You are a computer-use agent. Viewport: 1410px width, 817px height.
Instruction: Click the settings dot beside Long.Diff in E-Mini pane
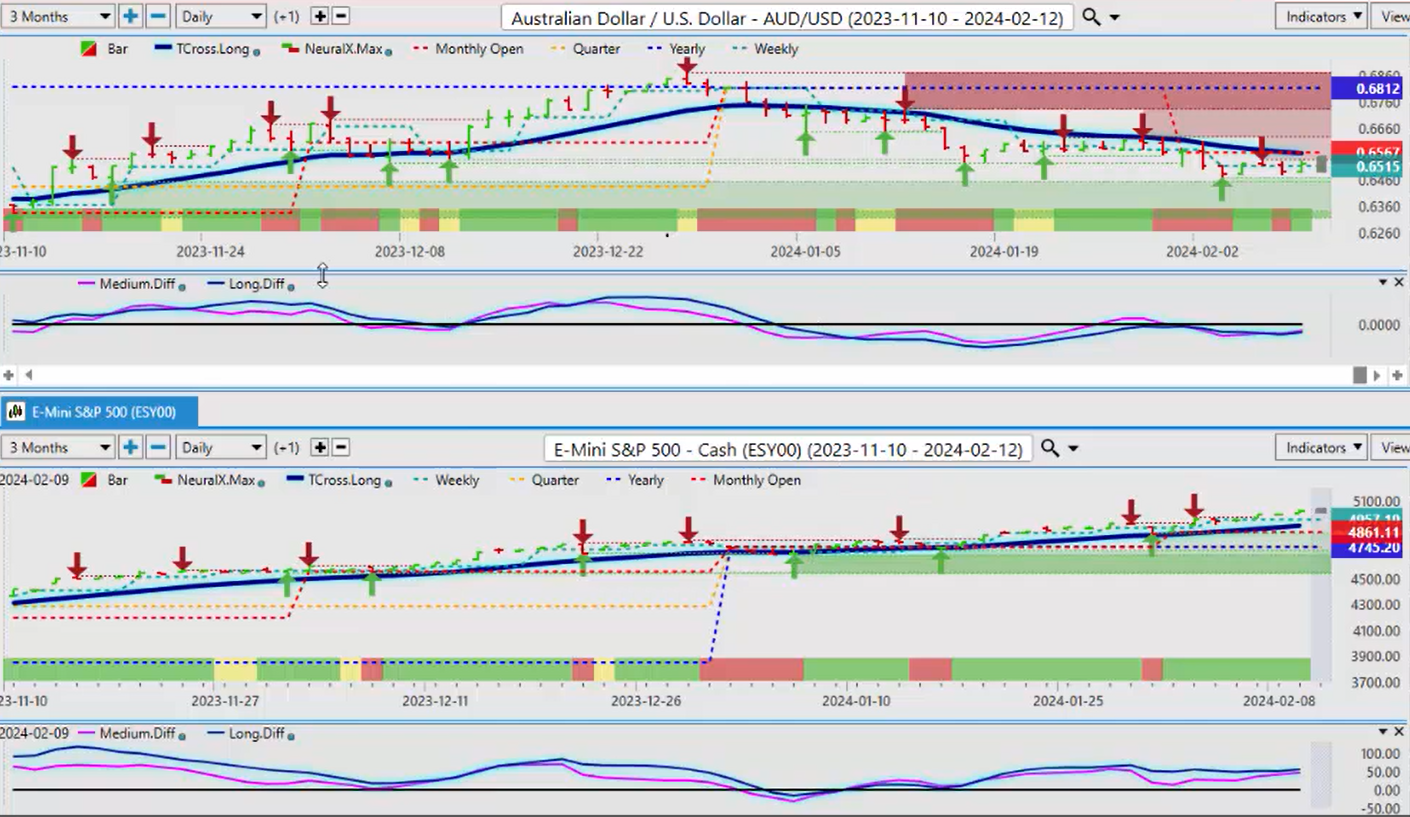tap(291, 736)
